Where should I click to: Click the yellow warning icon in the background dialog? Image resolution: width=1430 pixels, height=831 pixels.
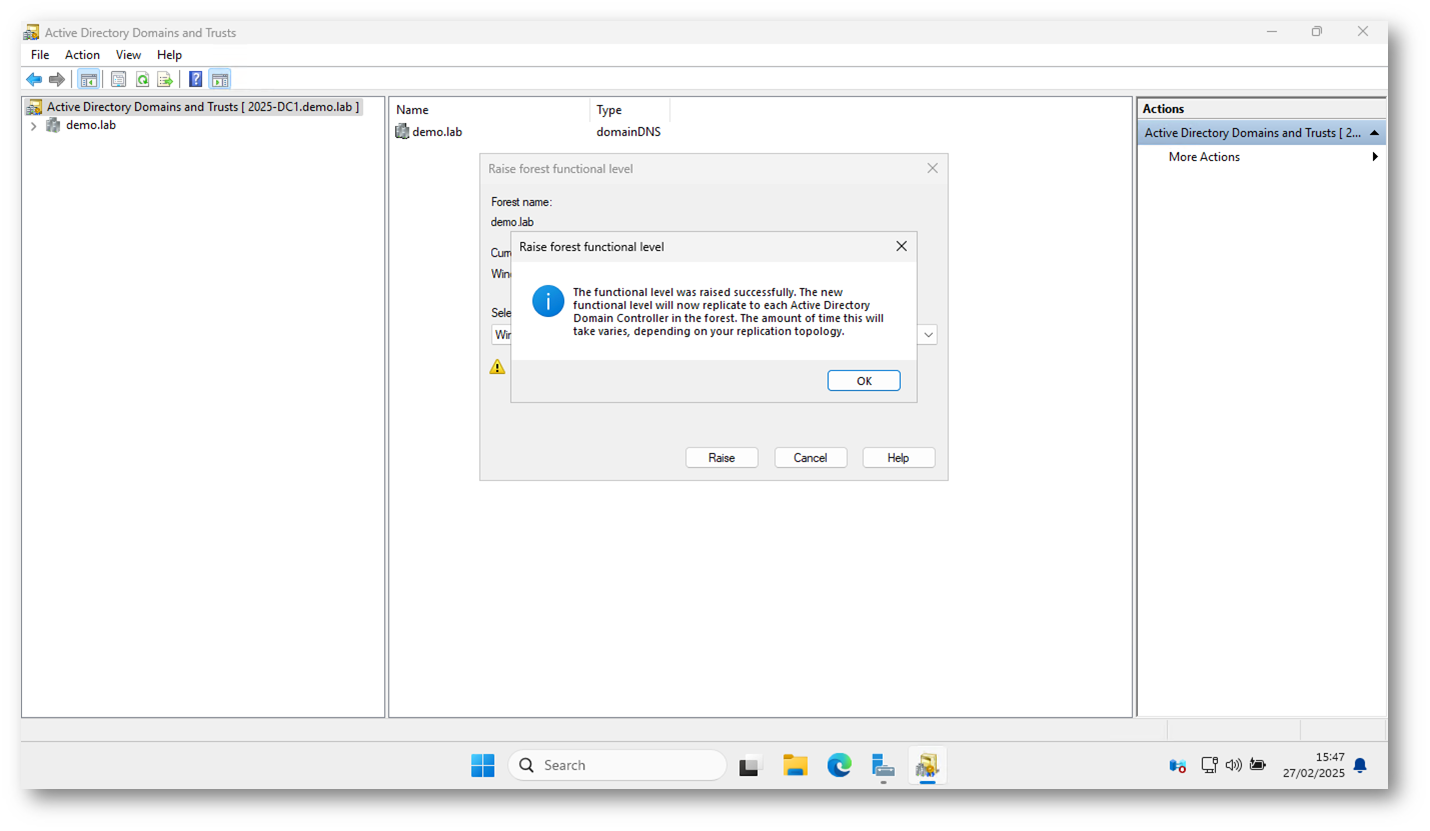click(497, 367)
